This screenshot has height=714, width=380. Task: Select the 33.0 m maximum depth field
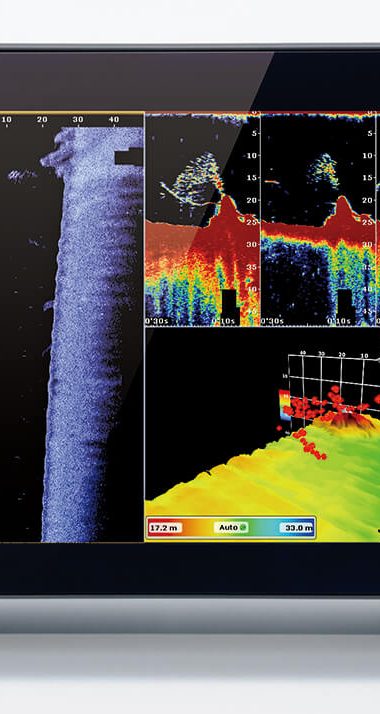[x=296, y=528]
